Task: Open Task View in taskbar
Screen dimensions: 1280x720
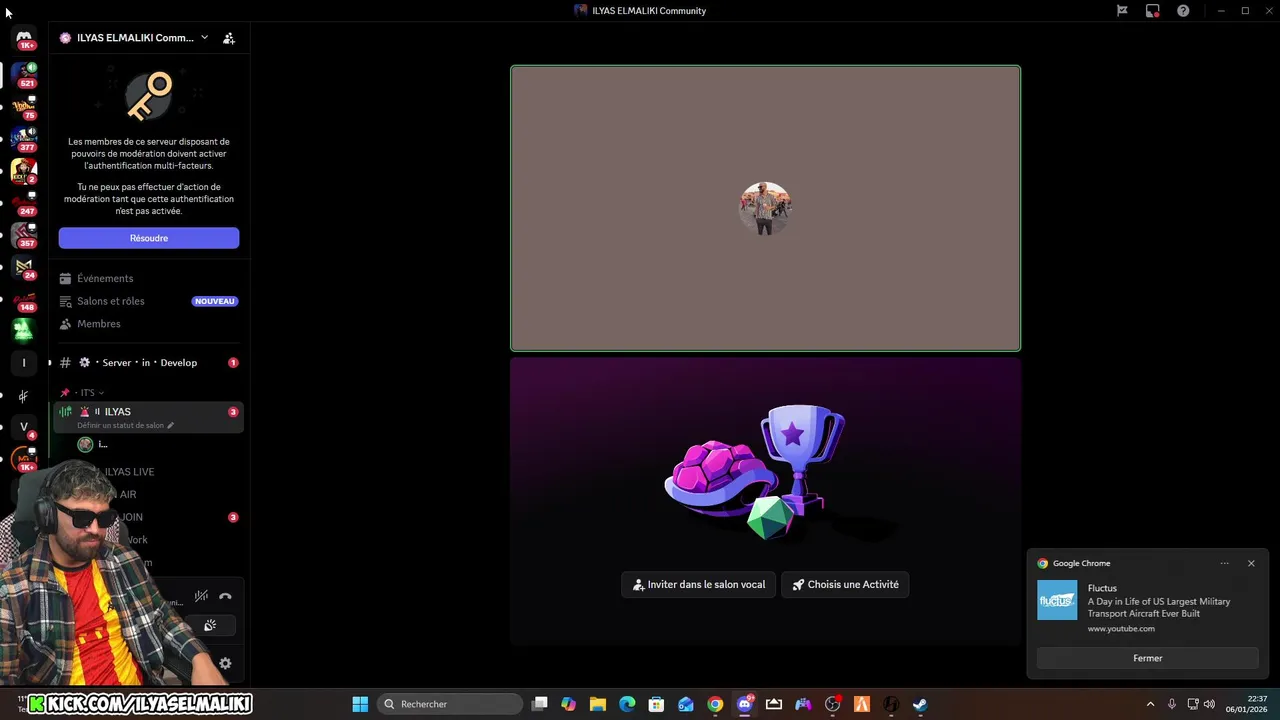Action: (540, 704)
